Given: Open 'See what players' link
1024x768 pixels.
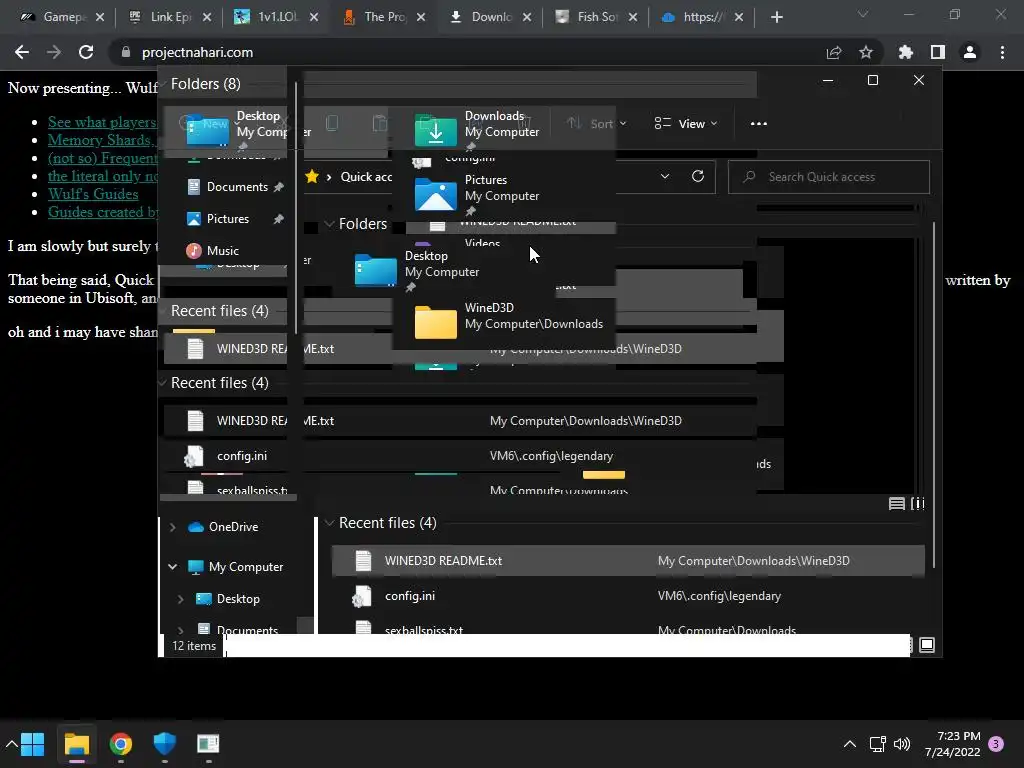Looking at the screenshot, I should coord(102,122).
